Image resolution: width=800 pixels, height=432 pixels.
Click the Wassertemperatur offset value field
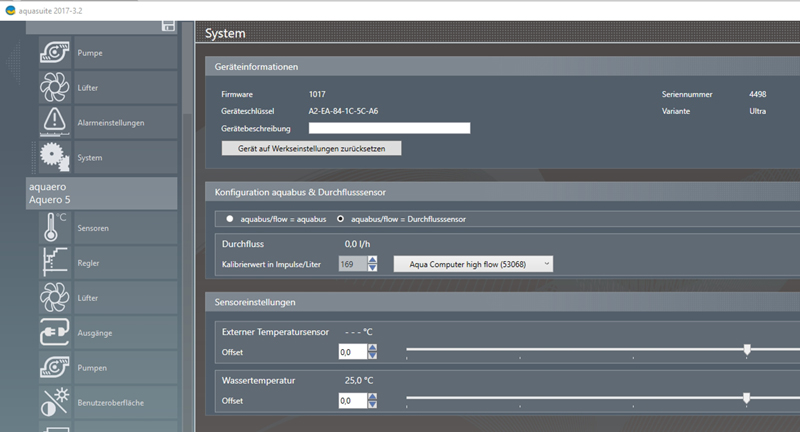coord(351,400)
